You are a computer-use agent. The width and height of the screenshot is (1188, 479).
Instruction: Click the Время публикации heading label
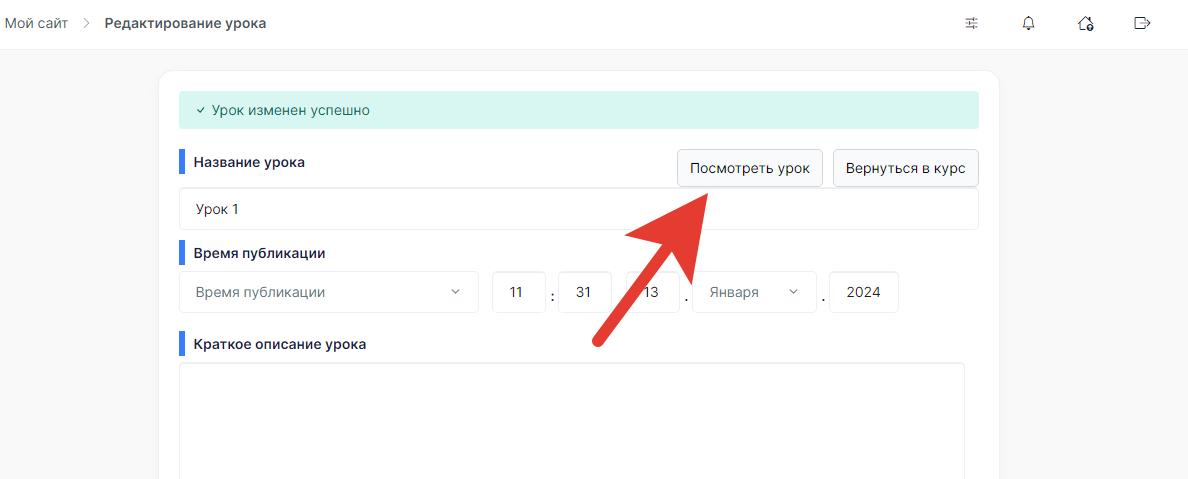259,253
